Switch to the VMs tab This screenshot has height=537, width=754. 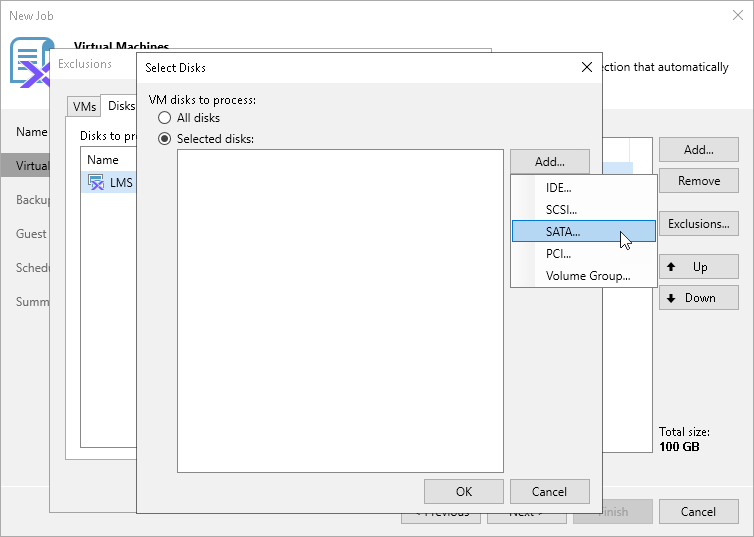click(x=84, y=107)
